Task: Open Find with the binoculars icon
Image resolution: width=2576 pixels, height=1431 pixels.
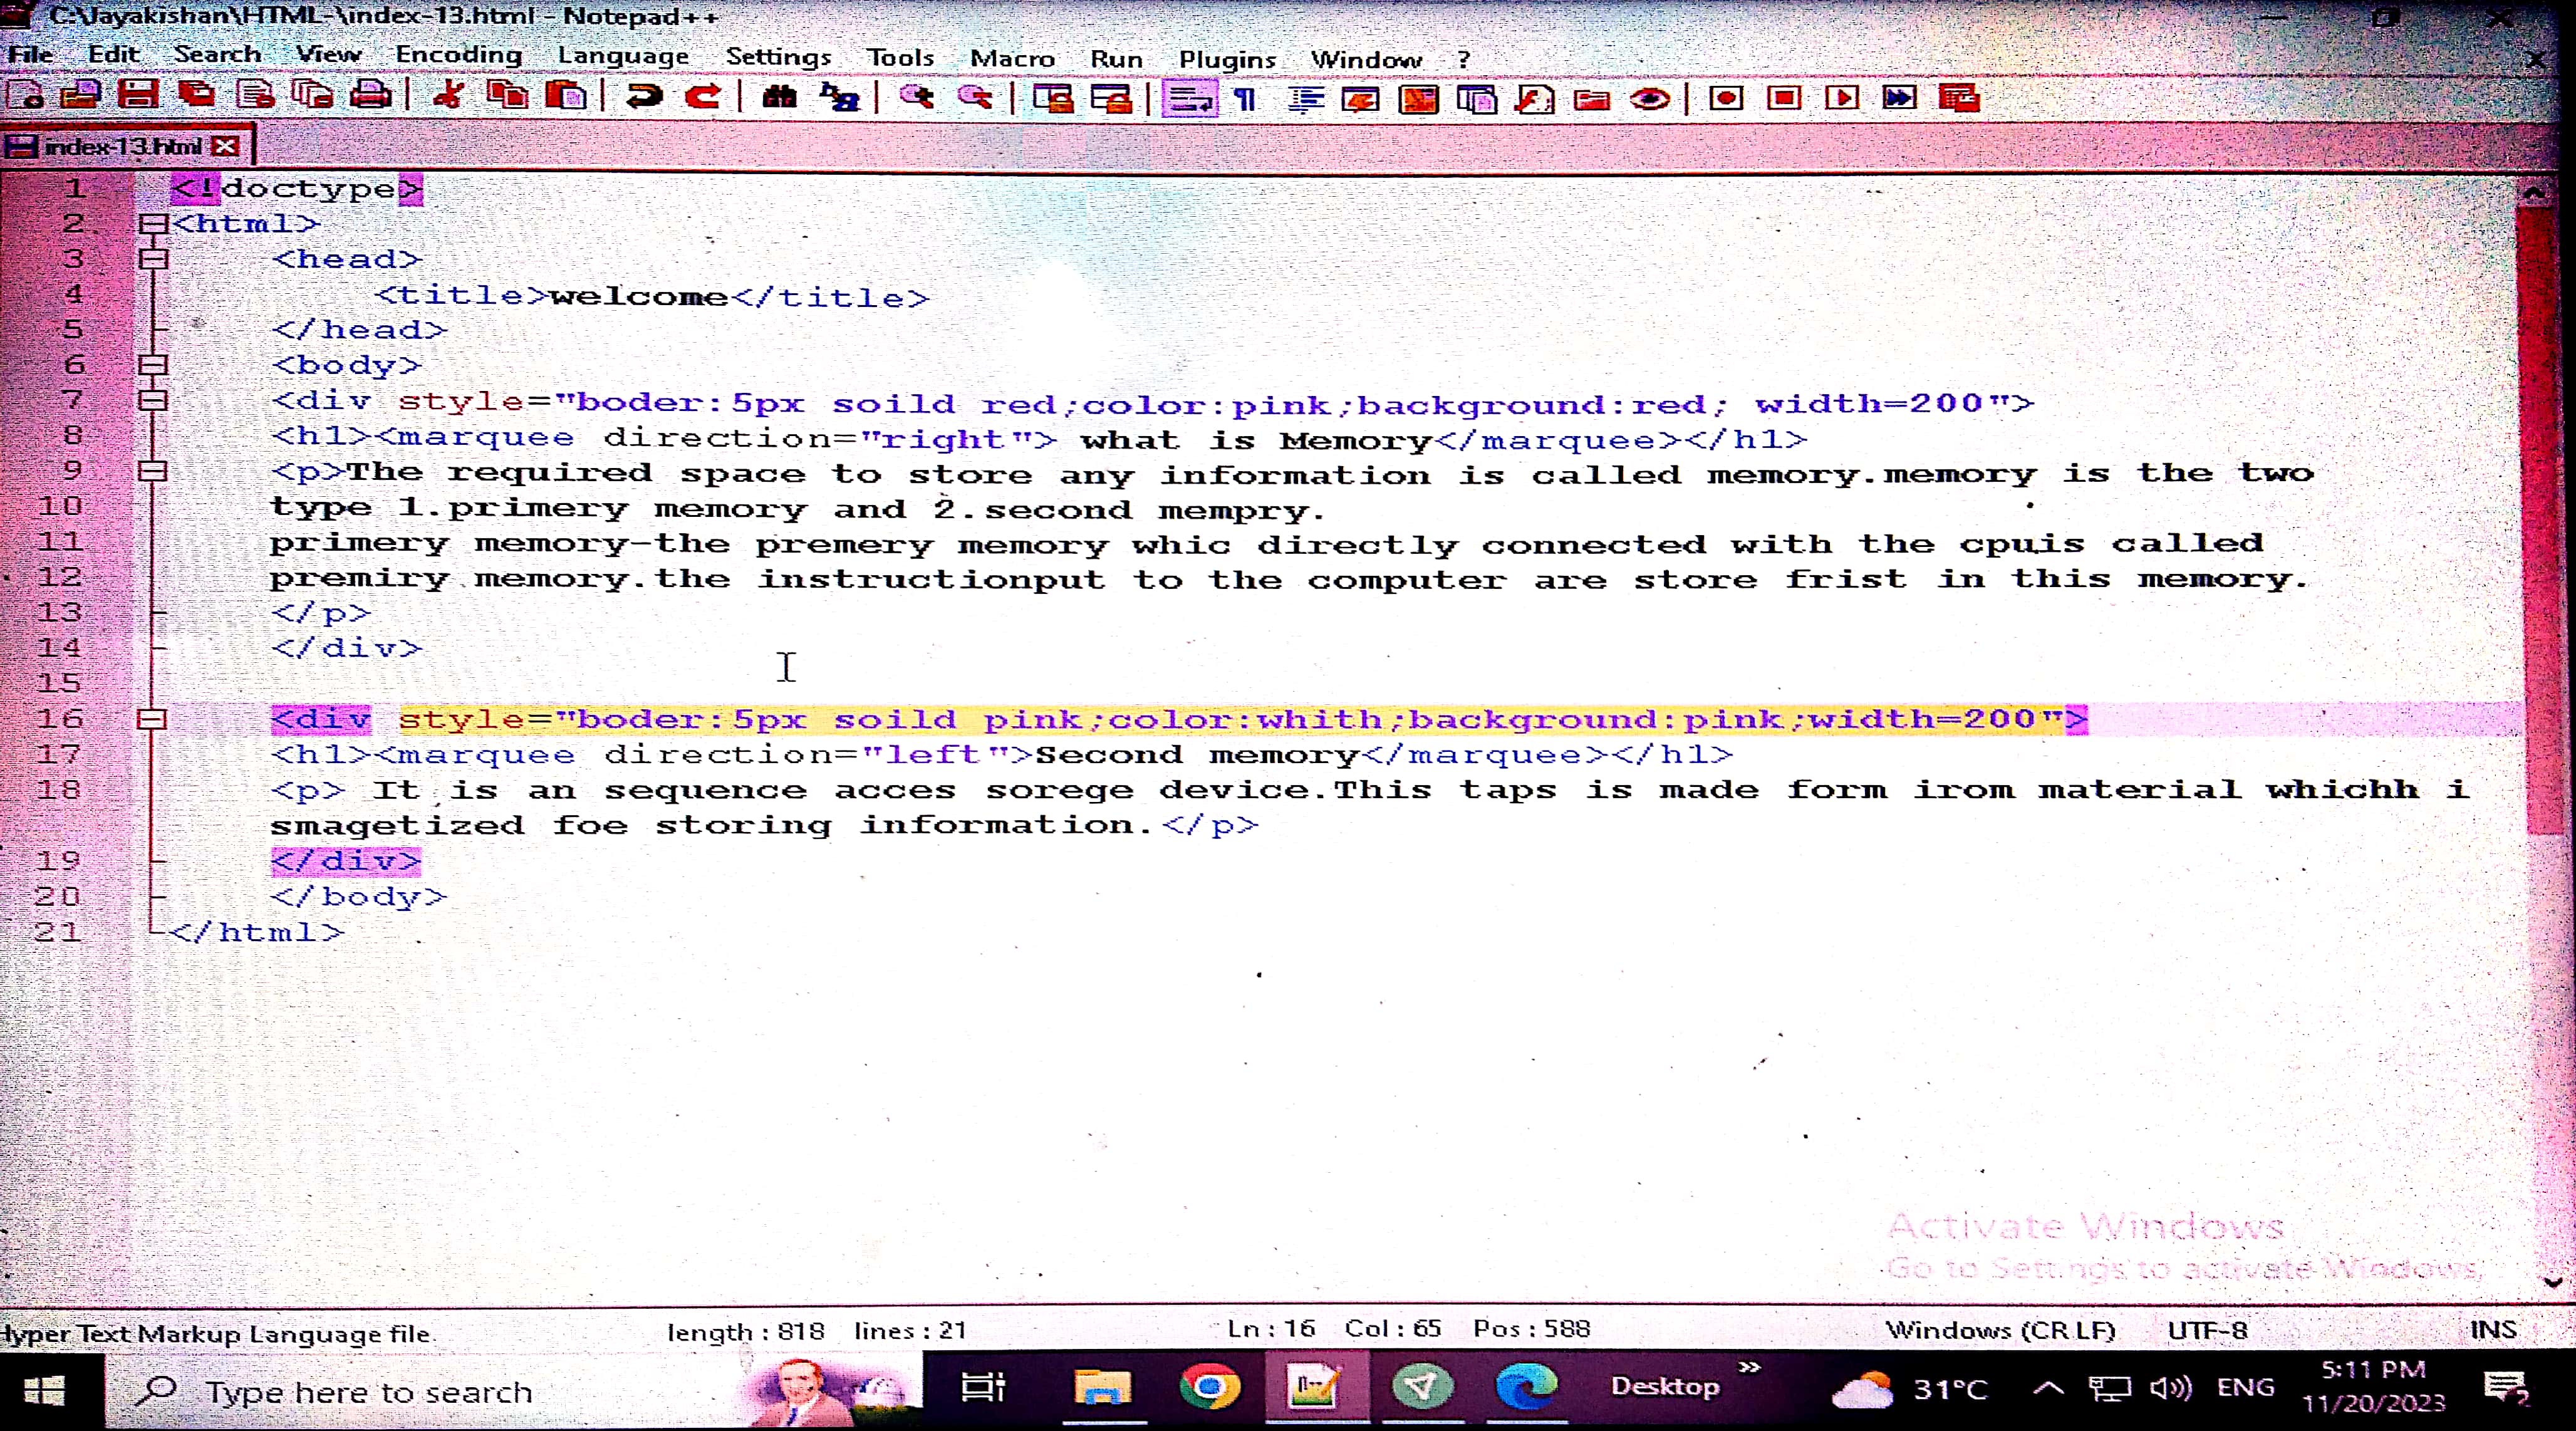Action: (x=779, y=97)
